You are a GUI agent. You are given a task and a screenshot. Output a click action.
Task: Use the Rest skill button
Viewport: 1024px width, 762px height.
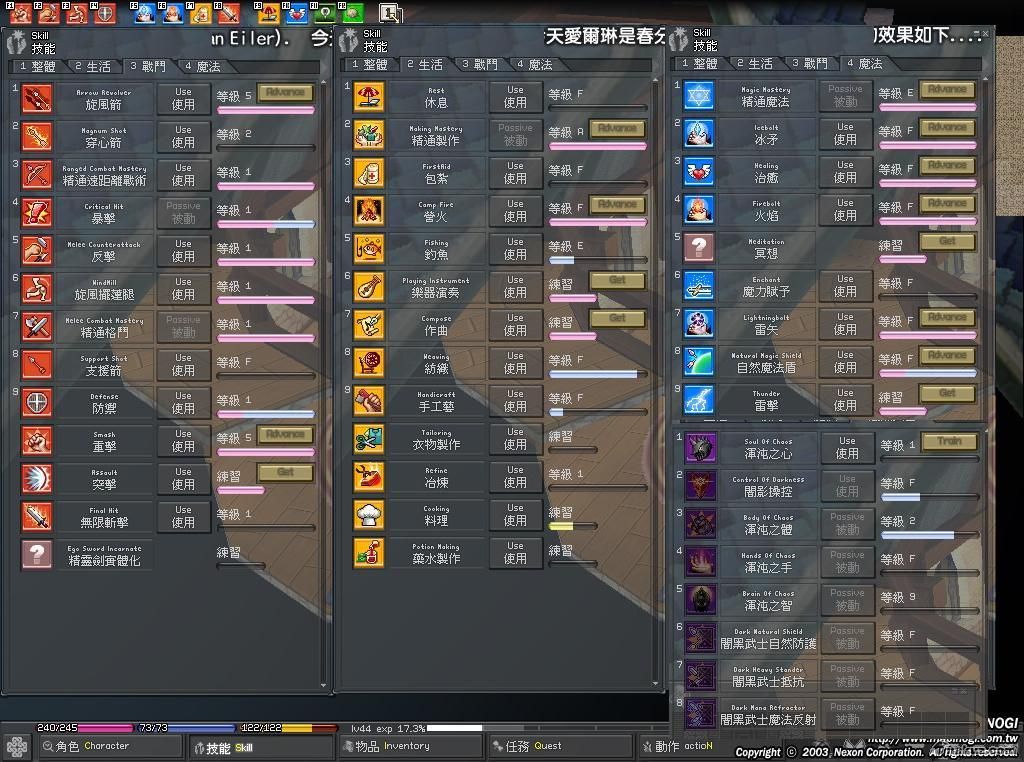point(515,97)
